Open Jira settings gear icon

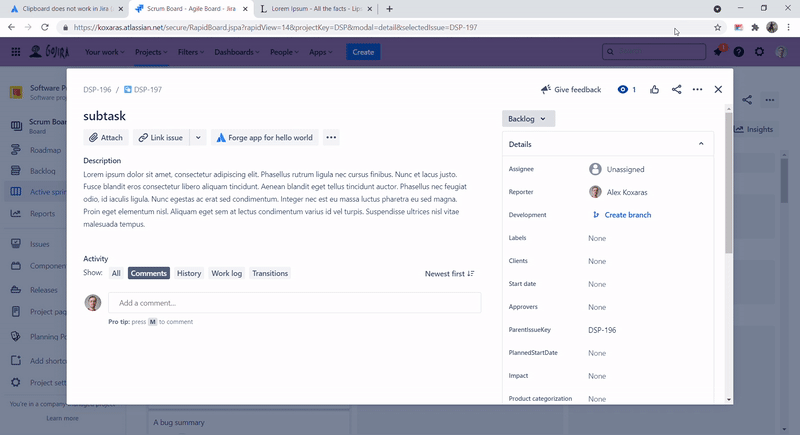tap(759, 52)
